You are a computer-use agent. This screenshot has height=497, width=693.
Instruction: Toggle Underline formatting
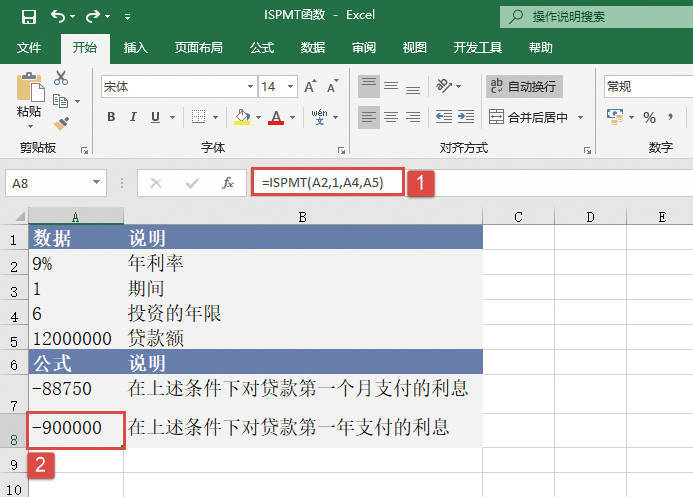[155, 117]
